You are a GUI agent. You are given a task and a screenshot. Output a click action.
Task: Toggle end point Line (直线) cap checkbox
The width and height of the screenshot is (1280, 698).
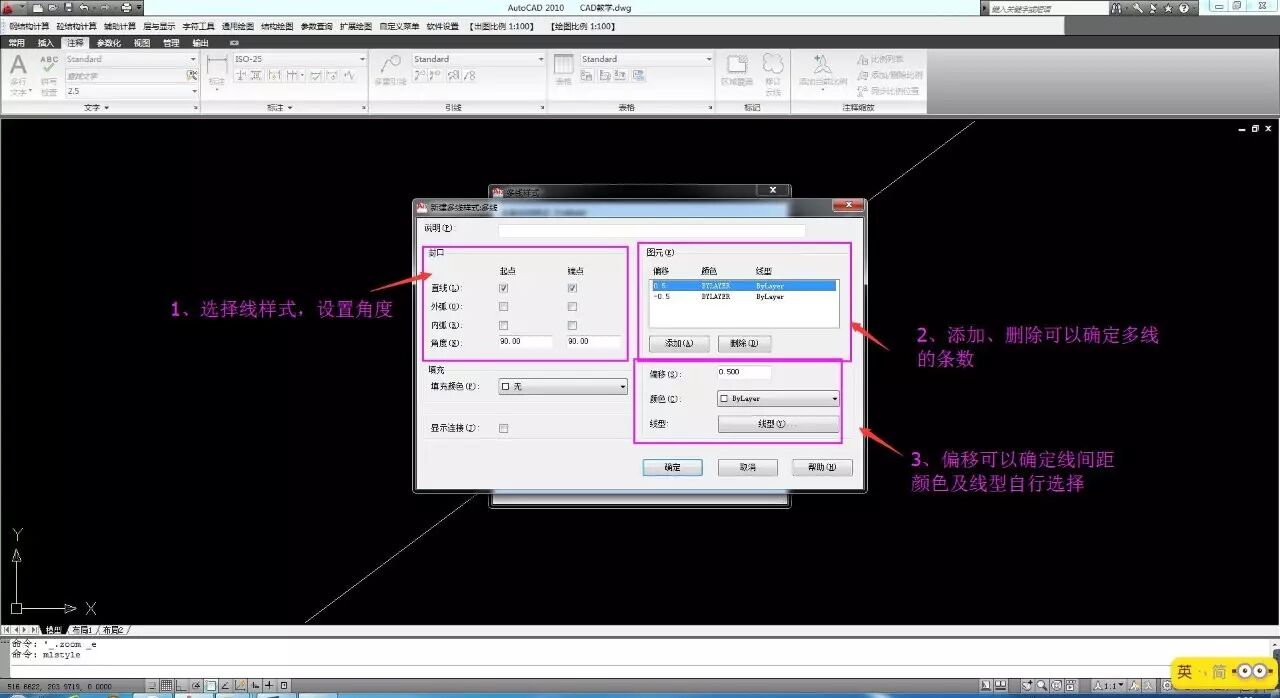pos(572,288)
